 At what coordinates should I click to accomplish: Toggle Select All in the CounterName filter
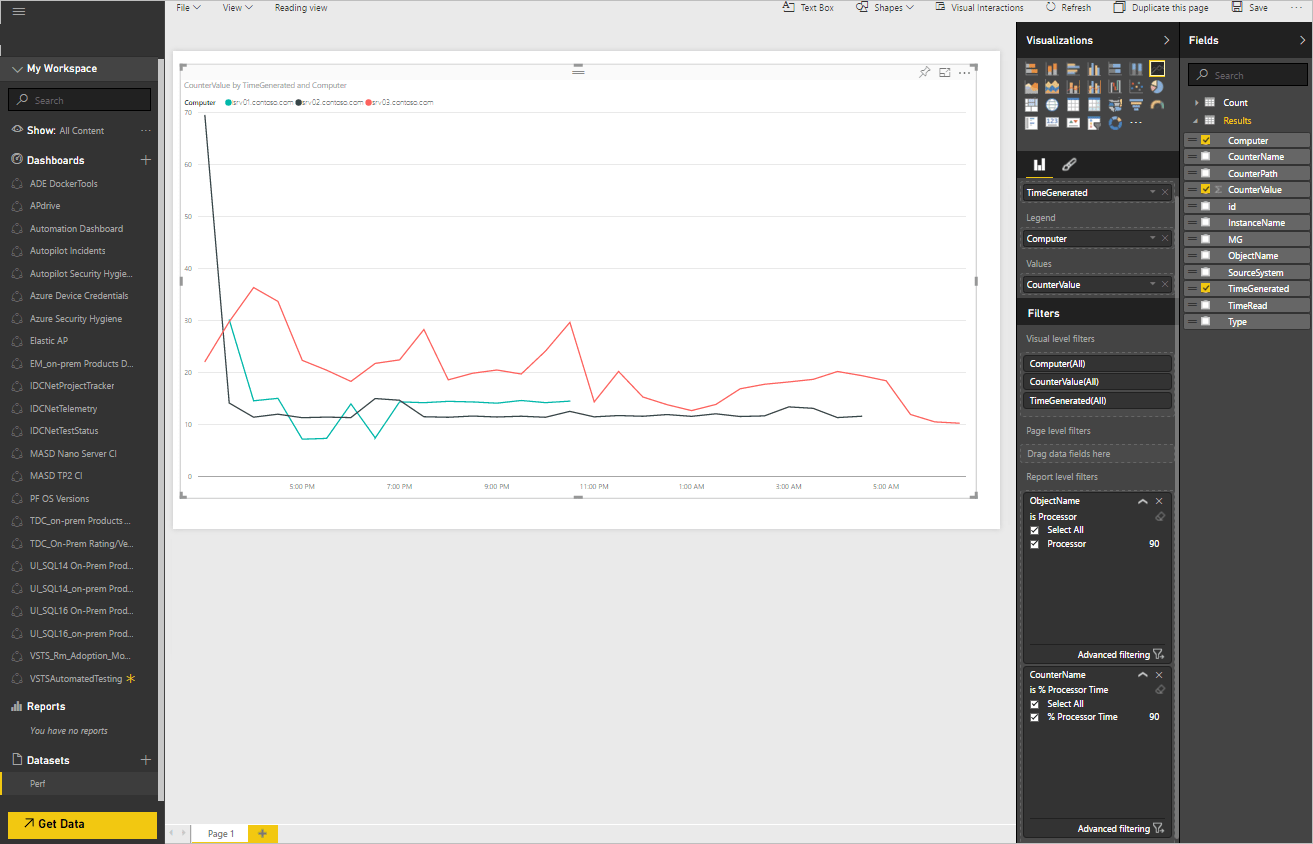pyautogui.click(x=1034, y=703)
